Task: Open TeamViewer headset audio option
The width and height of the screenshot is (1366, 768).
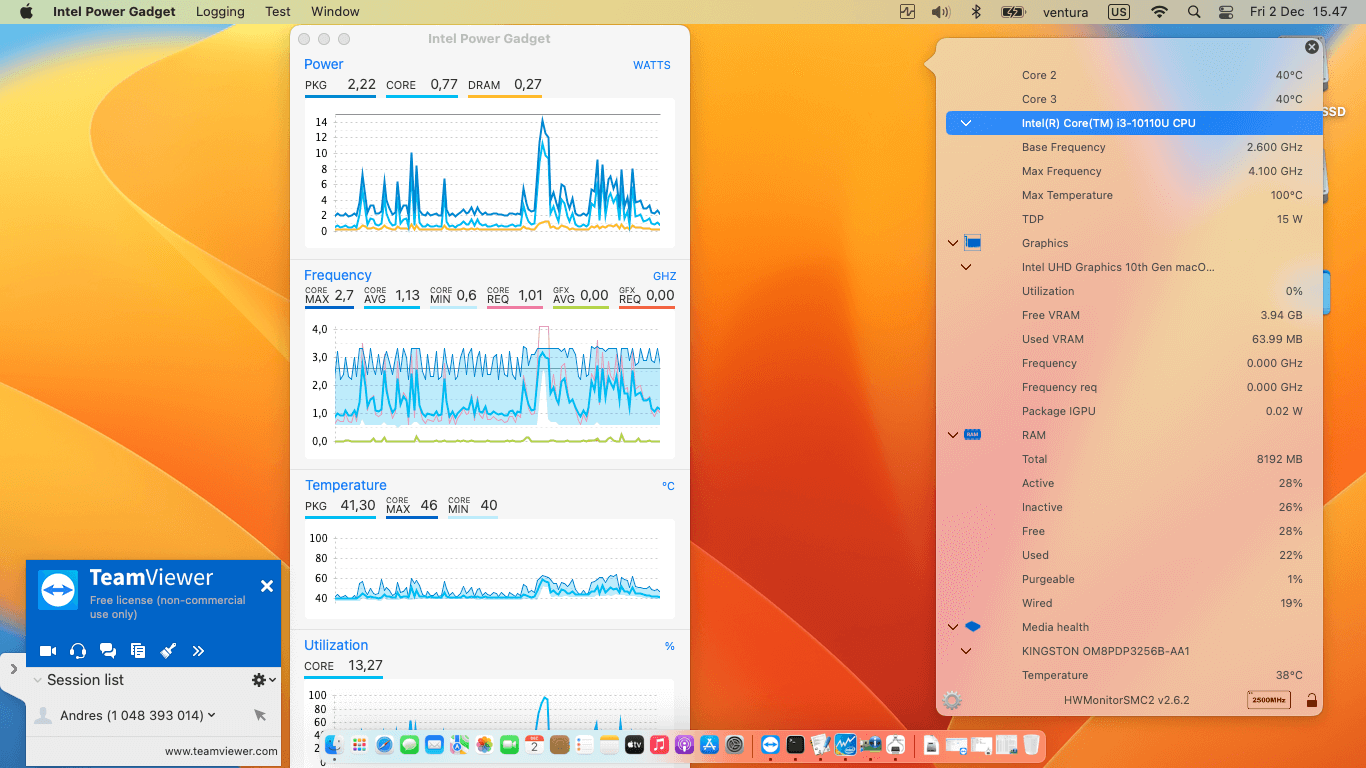Action: pos(78,651)
